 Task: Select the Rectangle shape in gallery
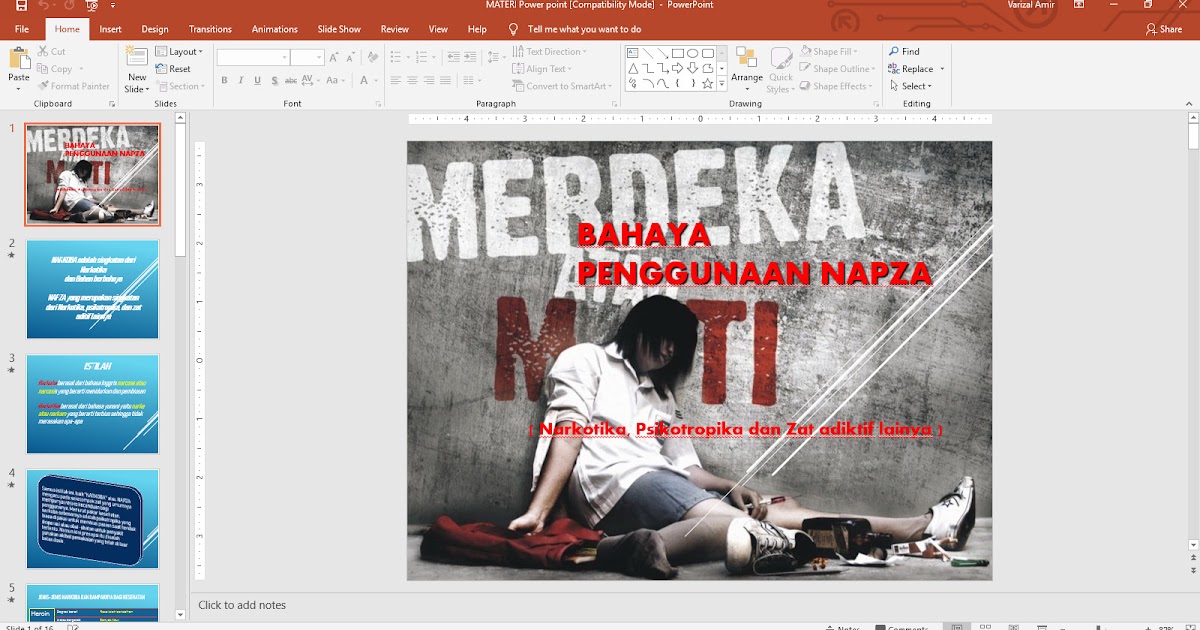pos(677,53)
